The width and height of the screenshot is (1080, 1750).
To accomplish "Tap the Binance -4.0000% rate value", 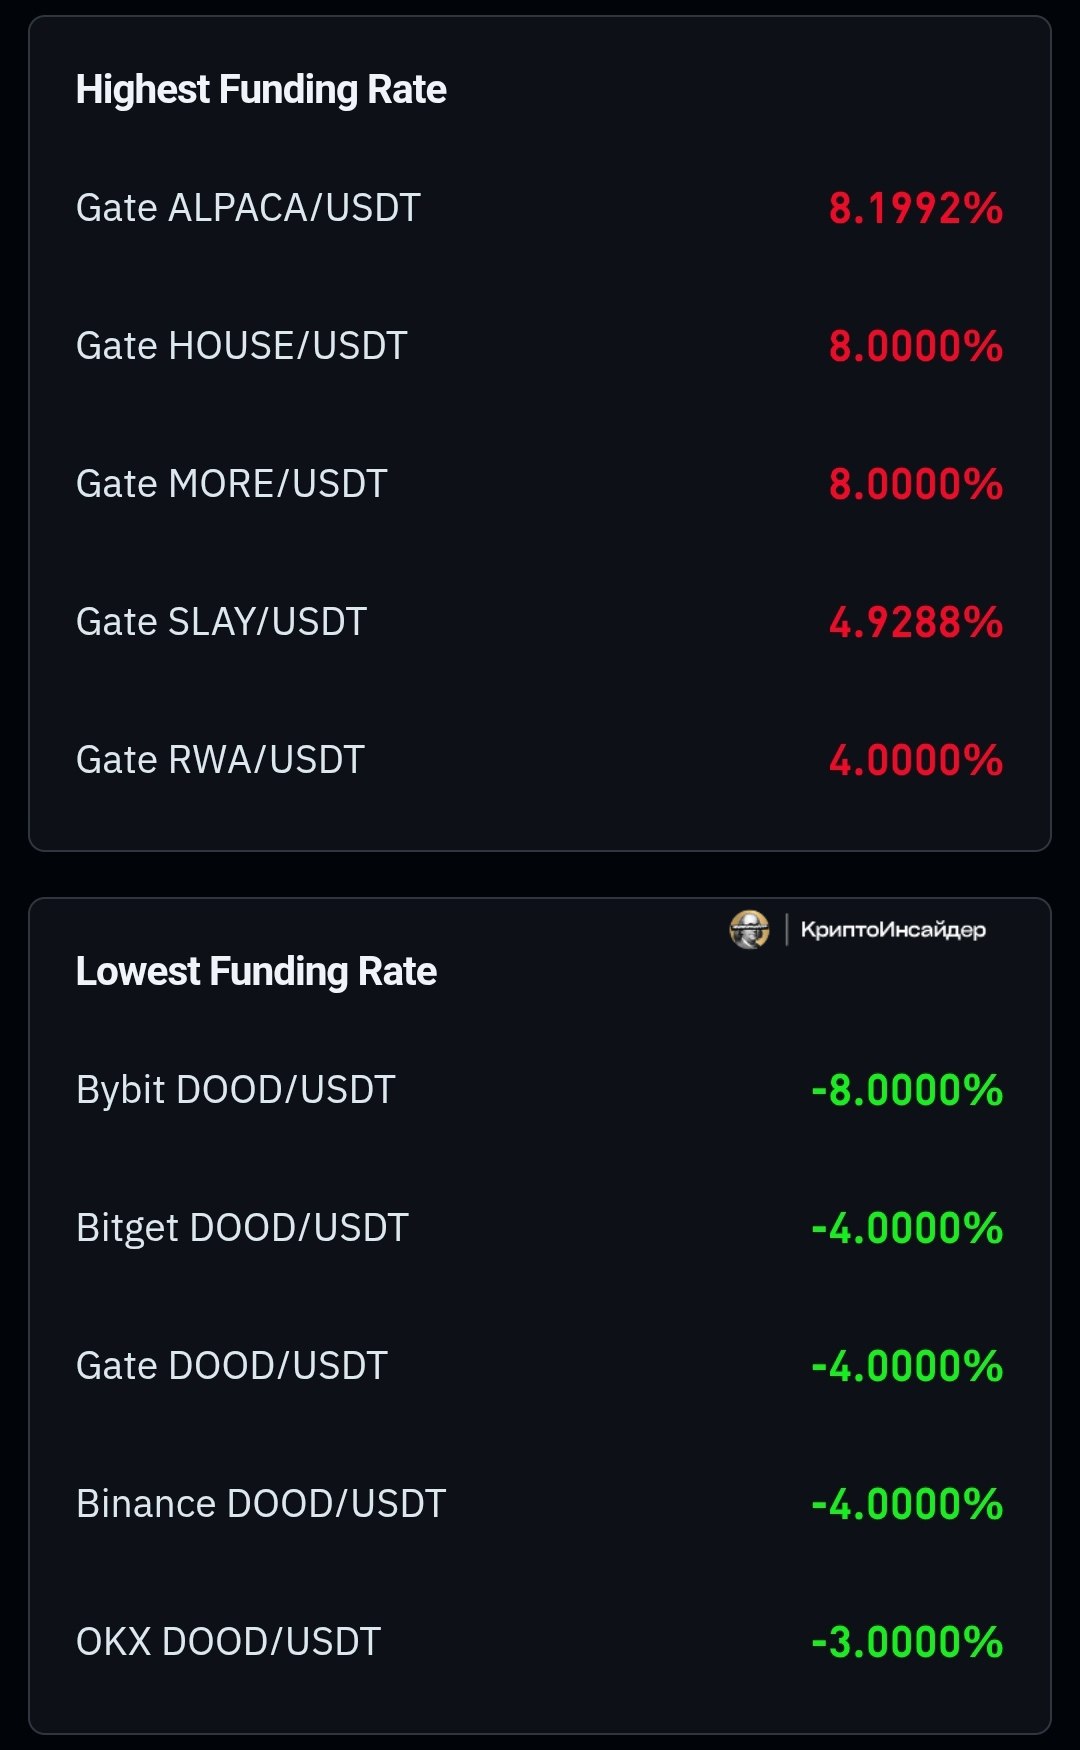I will (x=906, y=1505).
